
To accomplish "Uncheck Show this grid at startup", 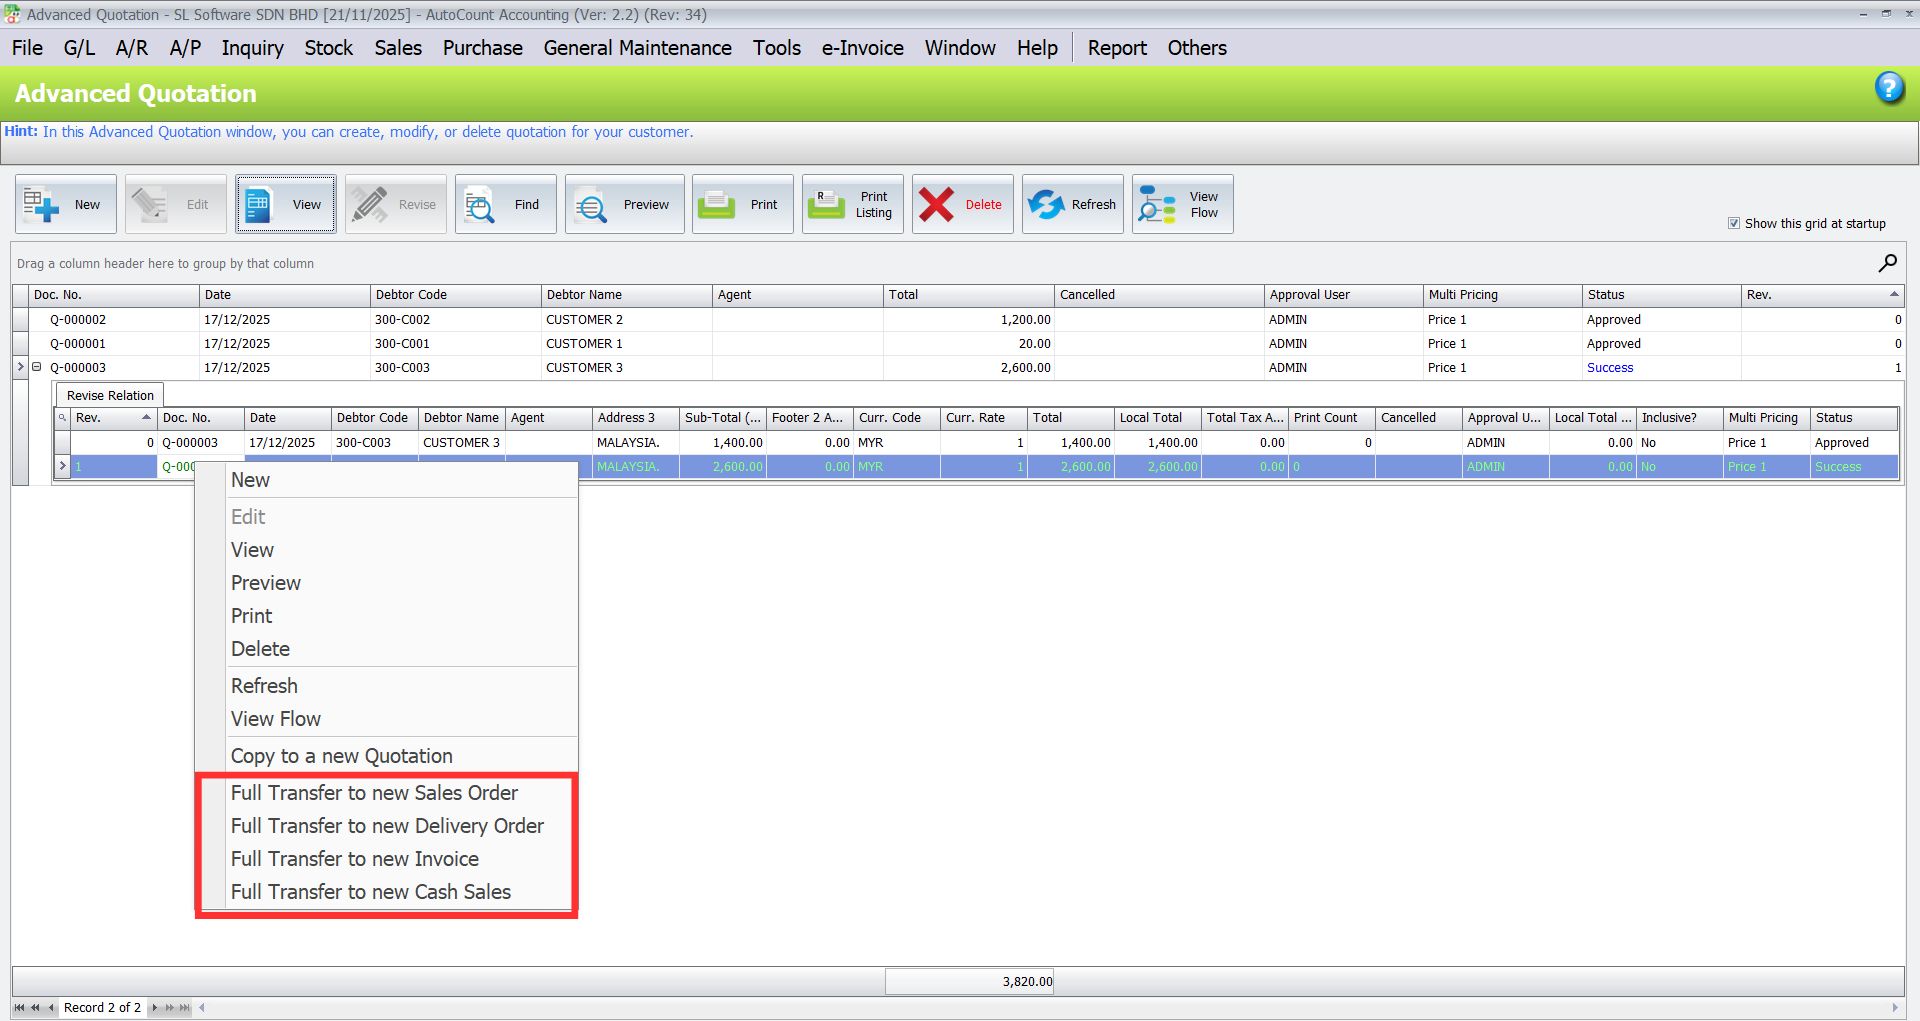I will coord(1734,223).
